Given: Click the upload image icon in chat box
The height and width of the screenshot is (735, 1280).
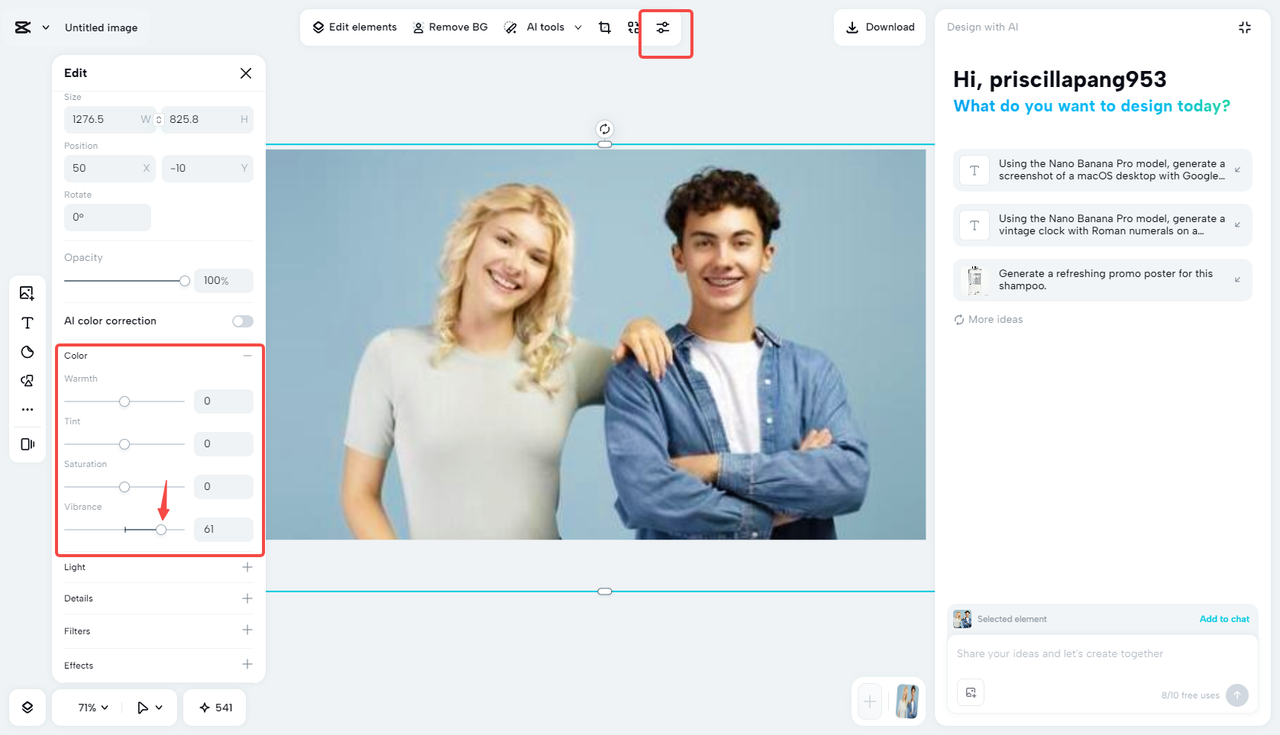Looking at the screenshot, I should [x=971, y=693].
